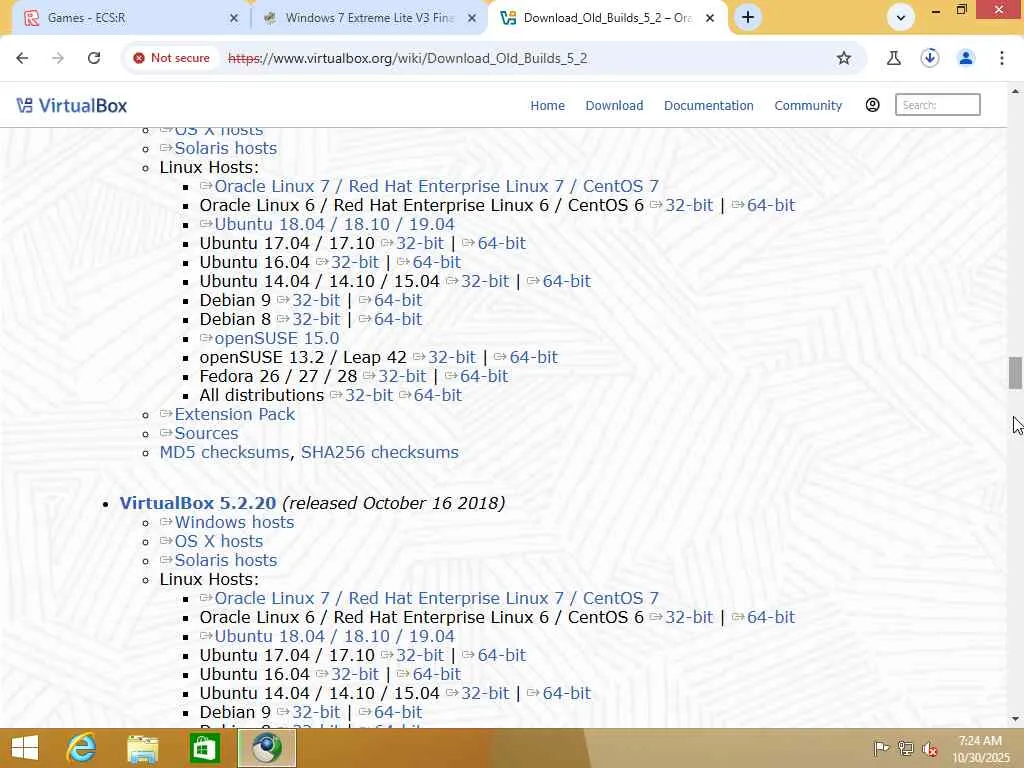Open the Community nav item

[x=808, y=105]
